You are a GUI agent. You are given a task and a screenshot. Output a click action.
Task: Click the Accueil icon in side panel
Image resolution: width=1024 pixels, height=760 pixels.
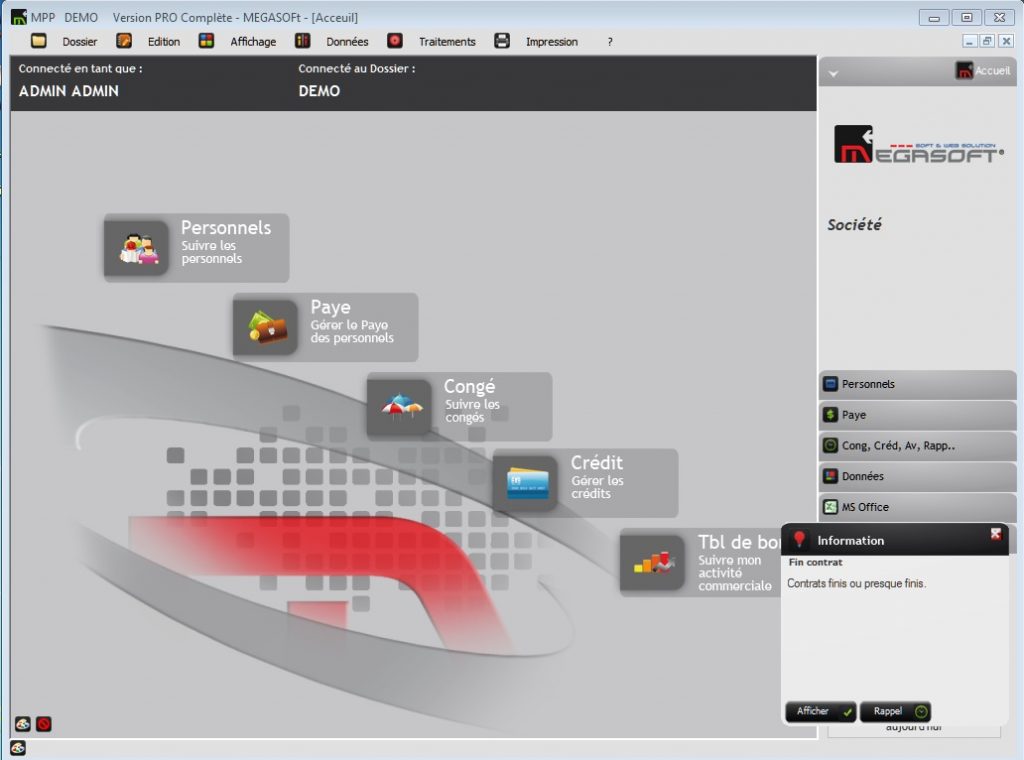click(x=964, y=70)
